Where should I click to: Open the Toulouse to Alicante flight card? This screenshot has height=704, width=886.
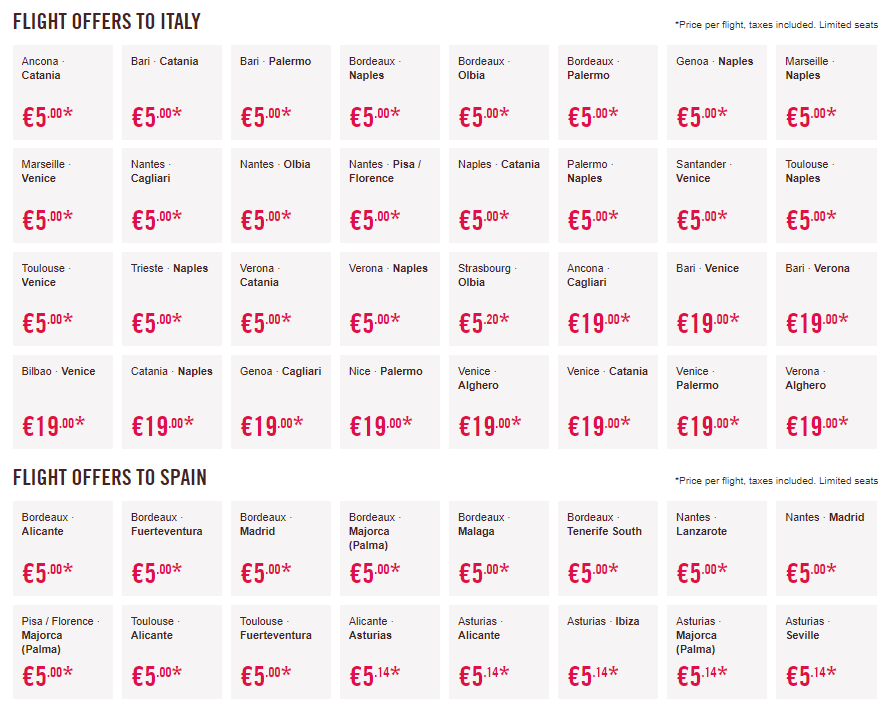click(172, 652)
